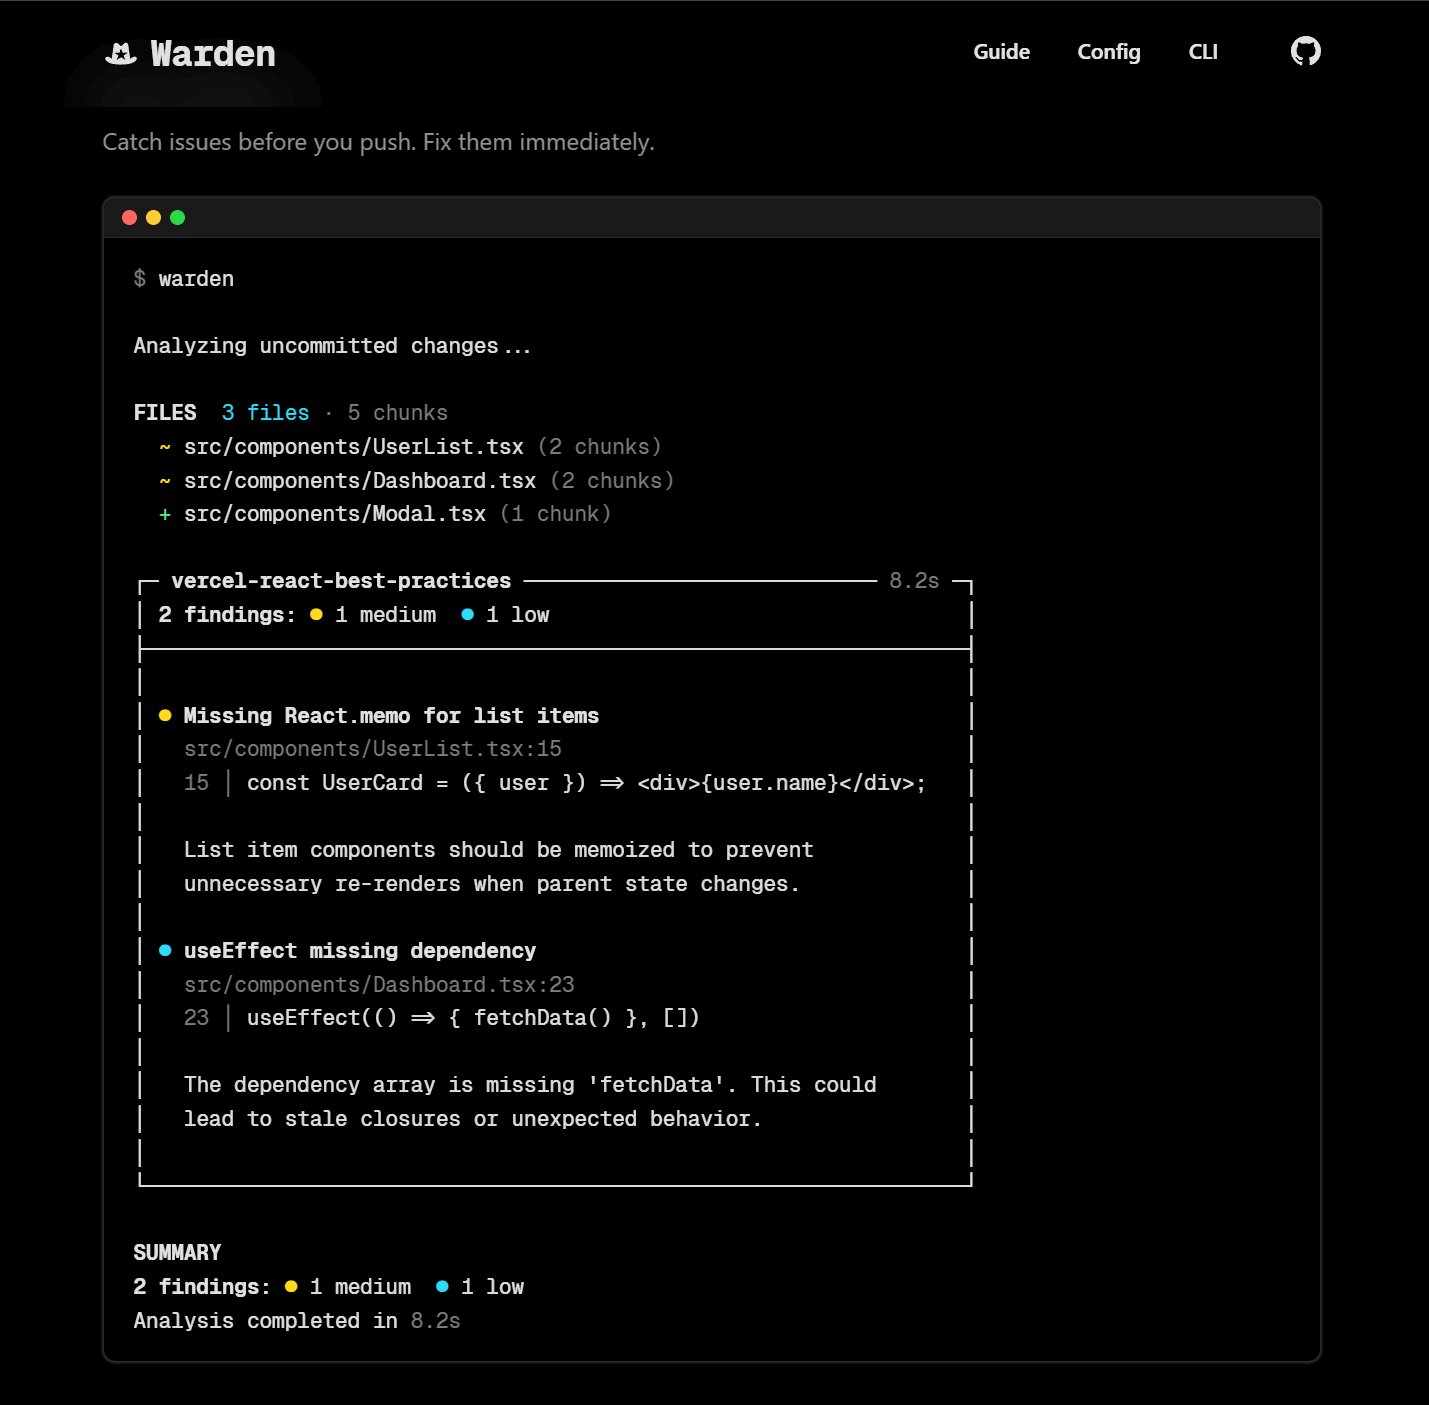The height and width of the screenshot is (1405, 1429).
Task: Click the Dashboard.tsx:23 file path
Action: (x=379, y=985)
